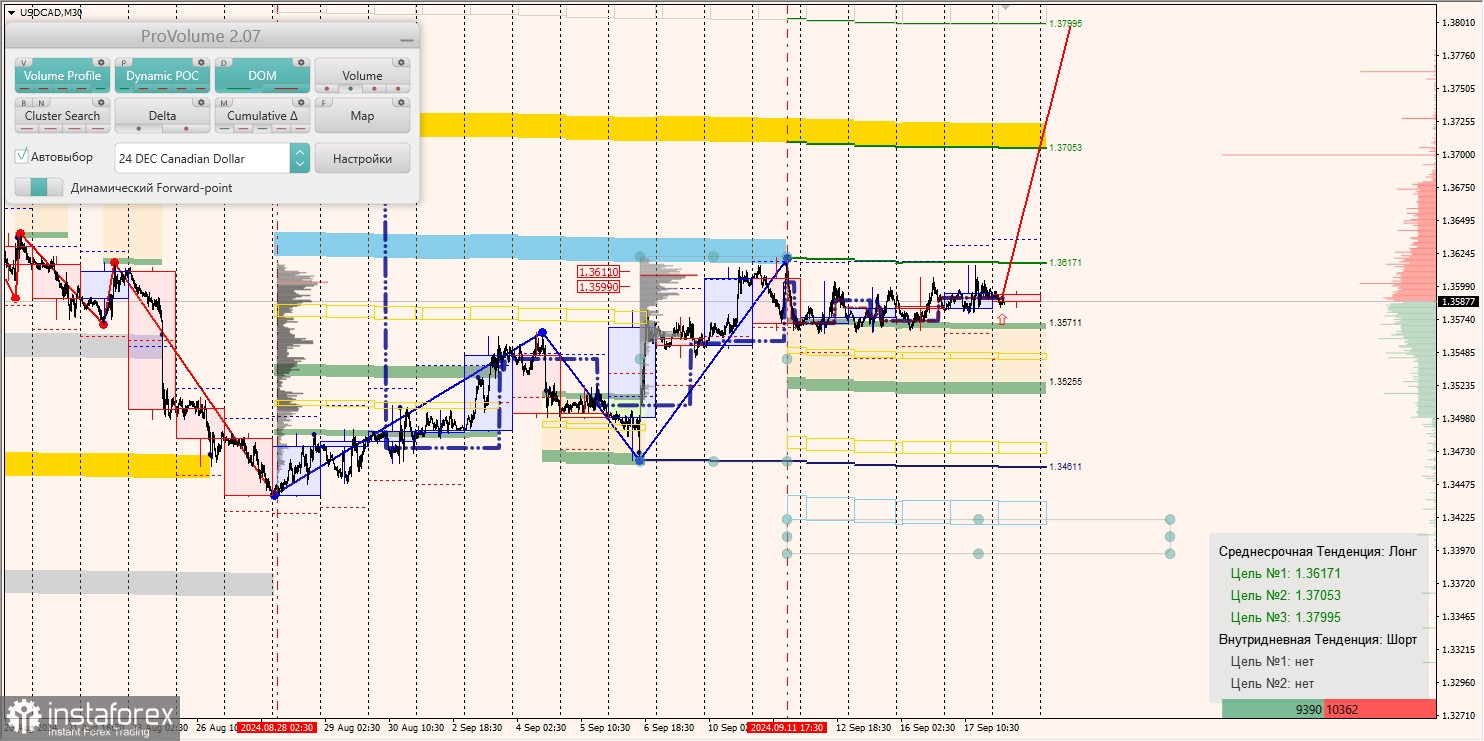The width and height of the screenshot is (1484, 741).
Task: Toggle the DOM indicator
Action: pyautogui.click(x=262, y=76)
